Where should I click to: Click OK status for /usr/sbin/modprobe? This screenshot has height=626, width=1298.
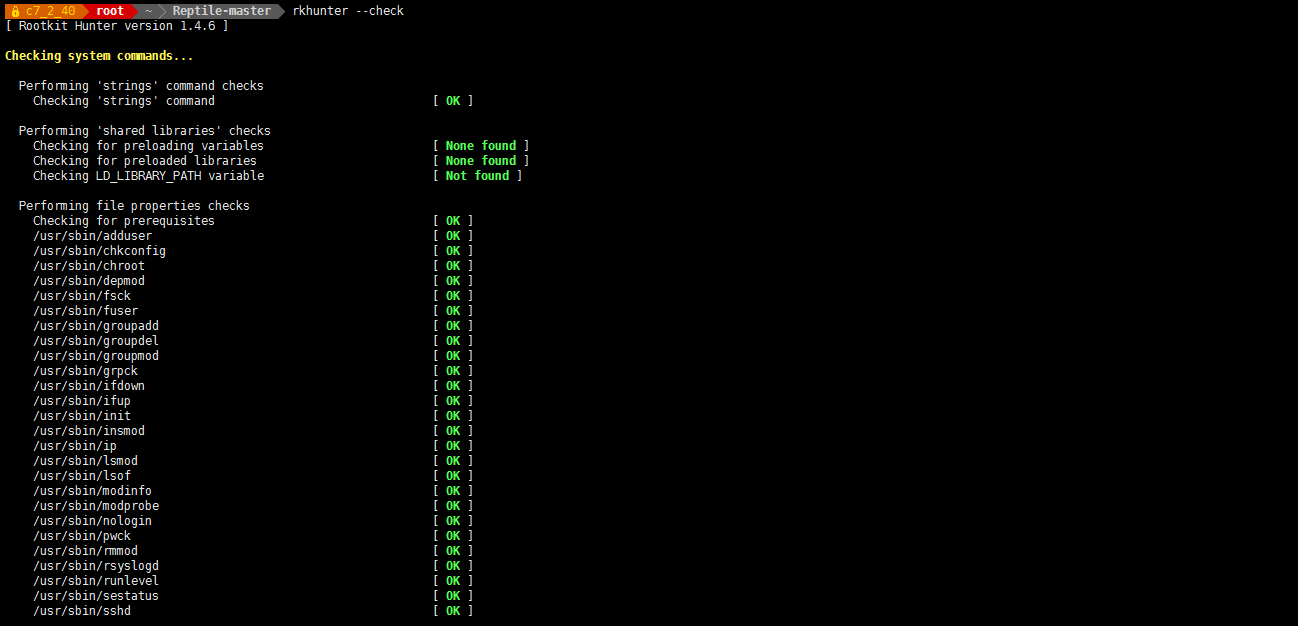pyautogui.click(x=453, y=506)
